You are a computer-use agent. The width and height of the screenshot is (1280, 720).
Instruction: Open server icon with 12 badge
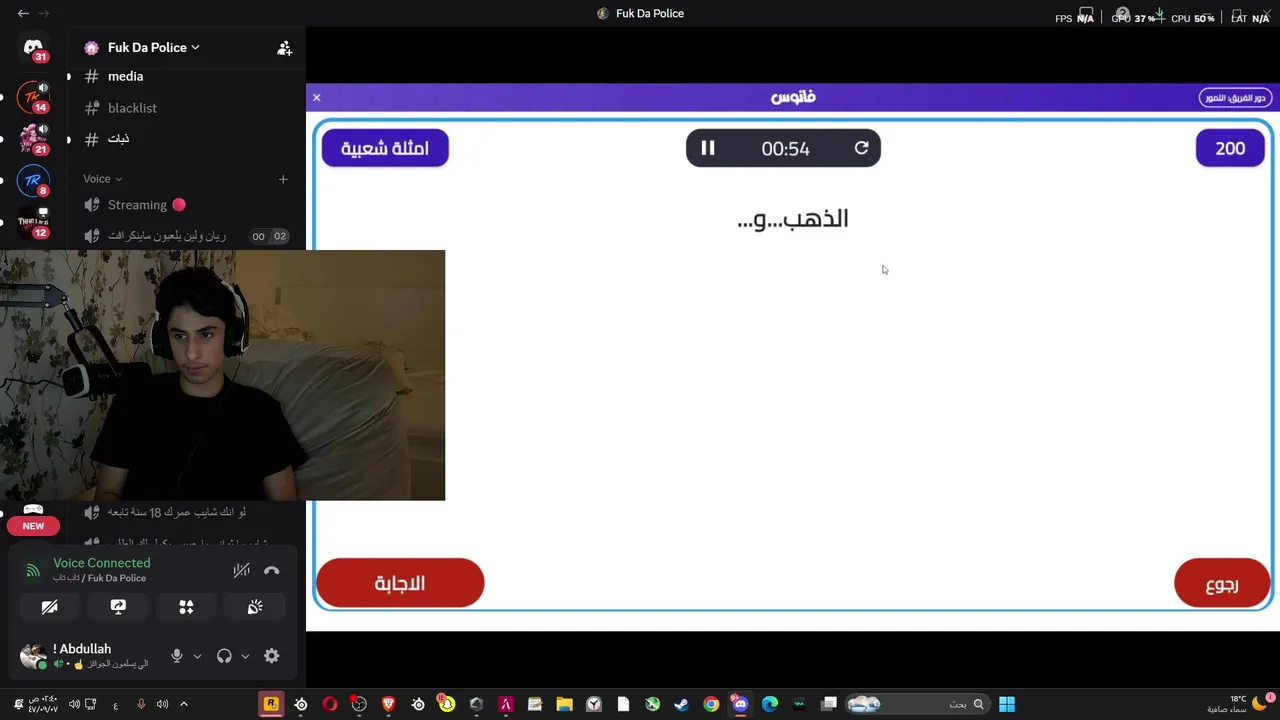[x=33, y=222]
